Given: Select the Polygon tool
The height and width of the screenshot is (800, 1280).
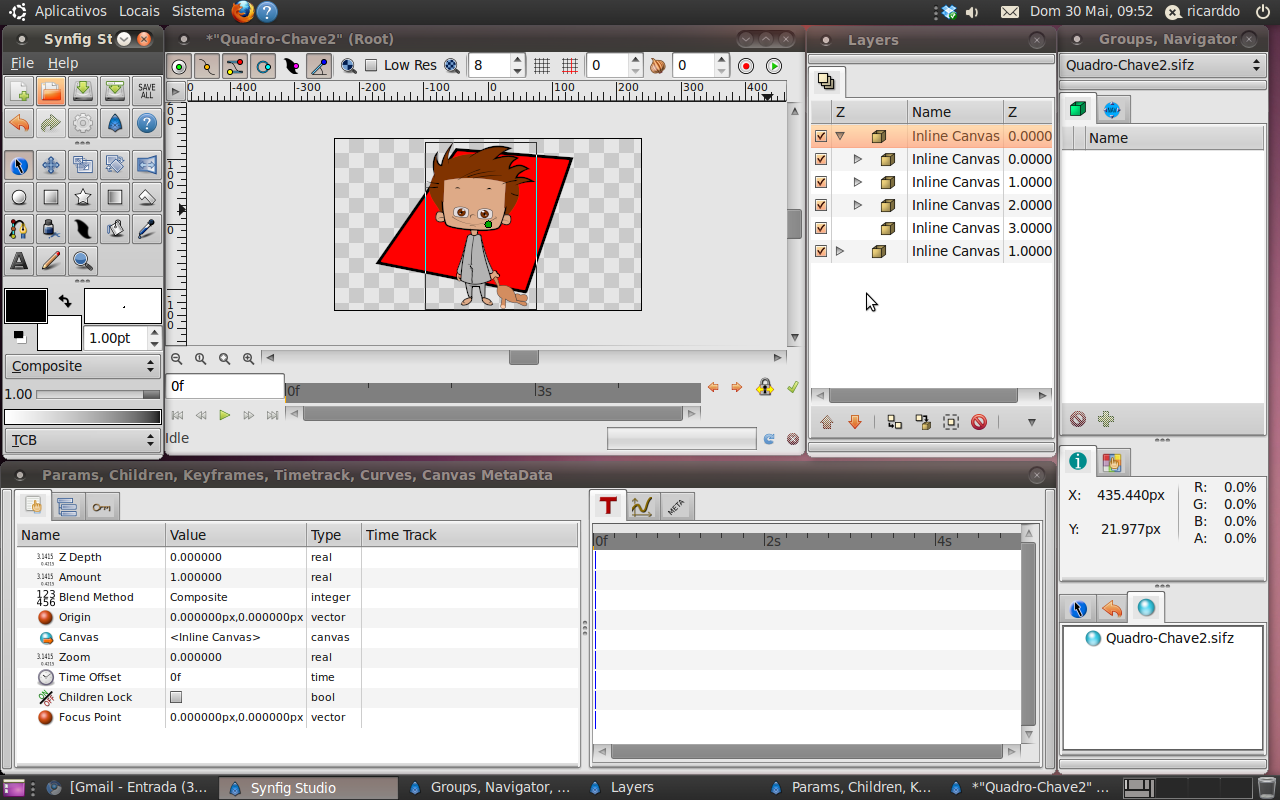Looking at the screenshot, I should [147, 197].
